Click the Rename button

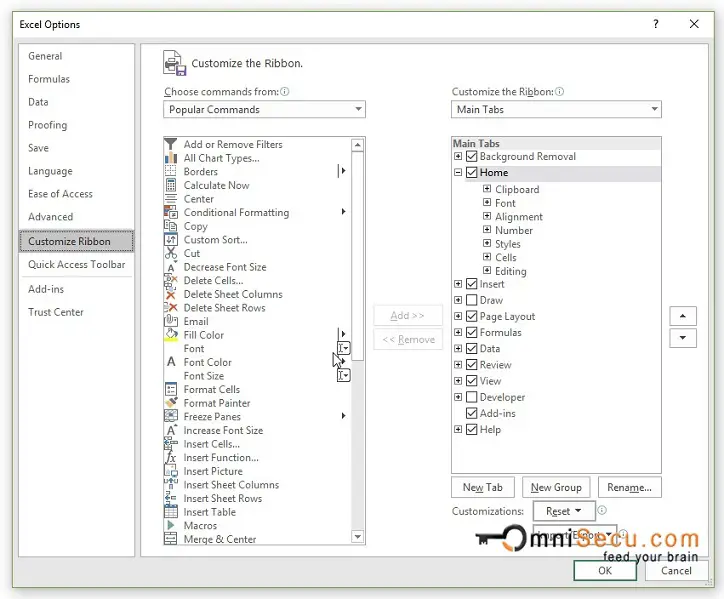click(x=629, y=488)
